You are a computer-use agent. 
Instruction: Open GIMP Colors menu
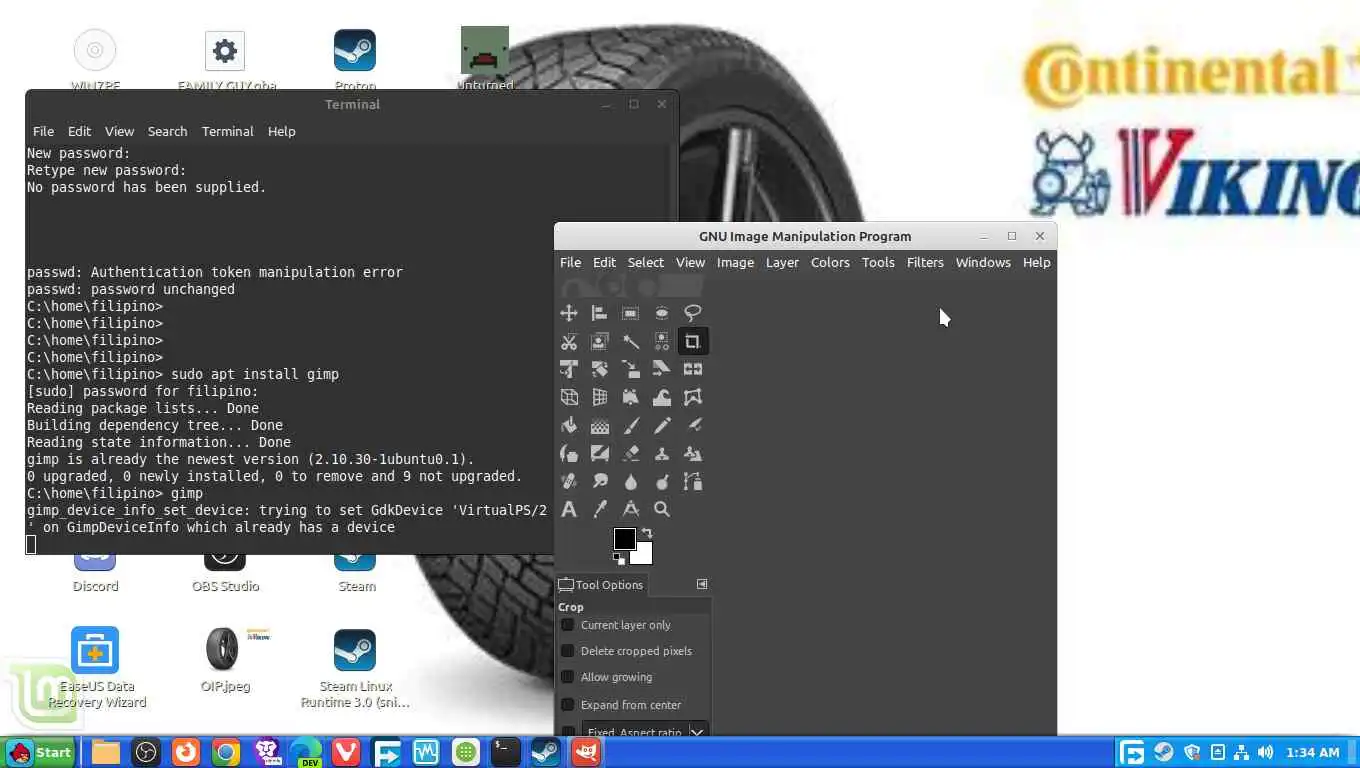coord(830,262)
